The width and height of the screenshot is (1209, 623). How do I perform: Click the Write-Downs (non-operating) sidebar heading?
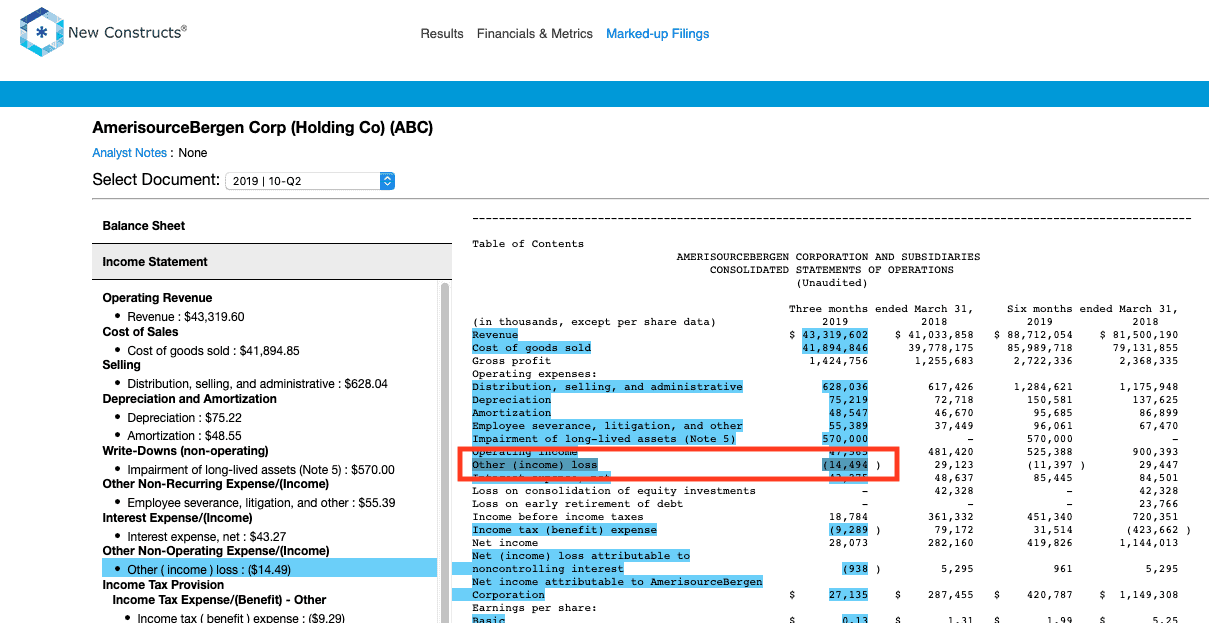[x=183, y=451]
